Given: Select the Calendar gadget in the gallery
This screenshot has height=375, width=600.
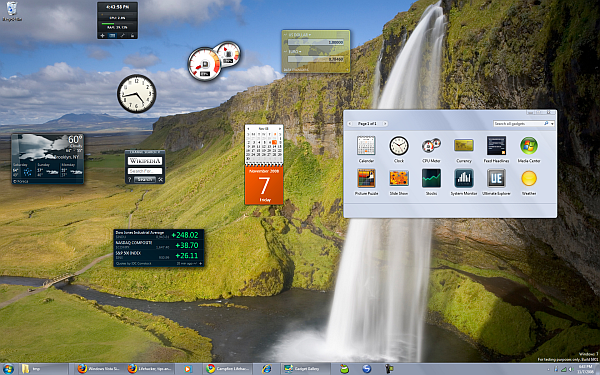Looking at the screenshot, I should pyautogui.click(x=366, y=149).
